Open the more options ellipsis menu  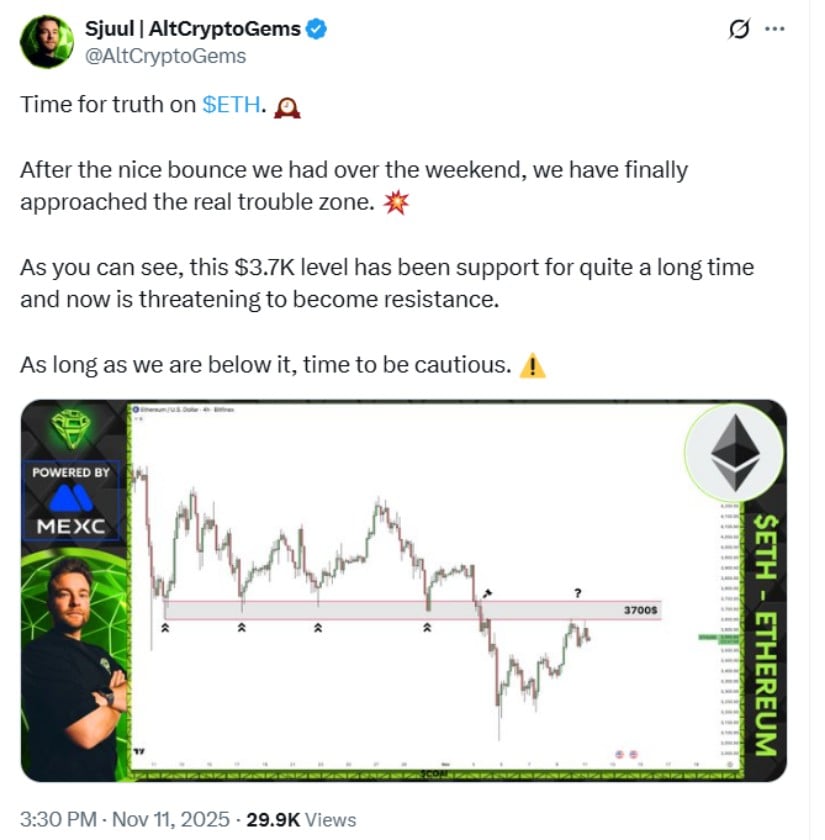[774, 29]
